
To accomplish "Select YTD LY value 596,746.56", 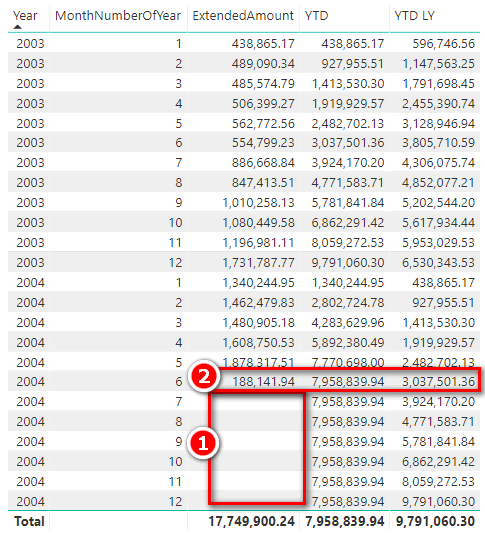I will (x=444, y=44).
